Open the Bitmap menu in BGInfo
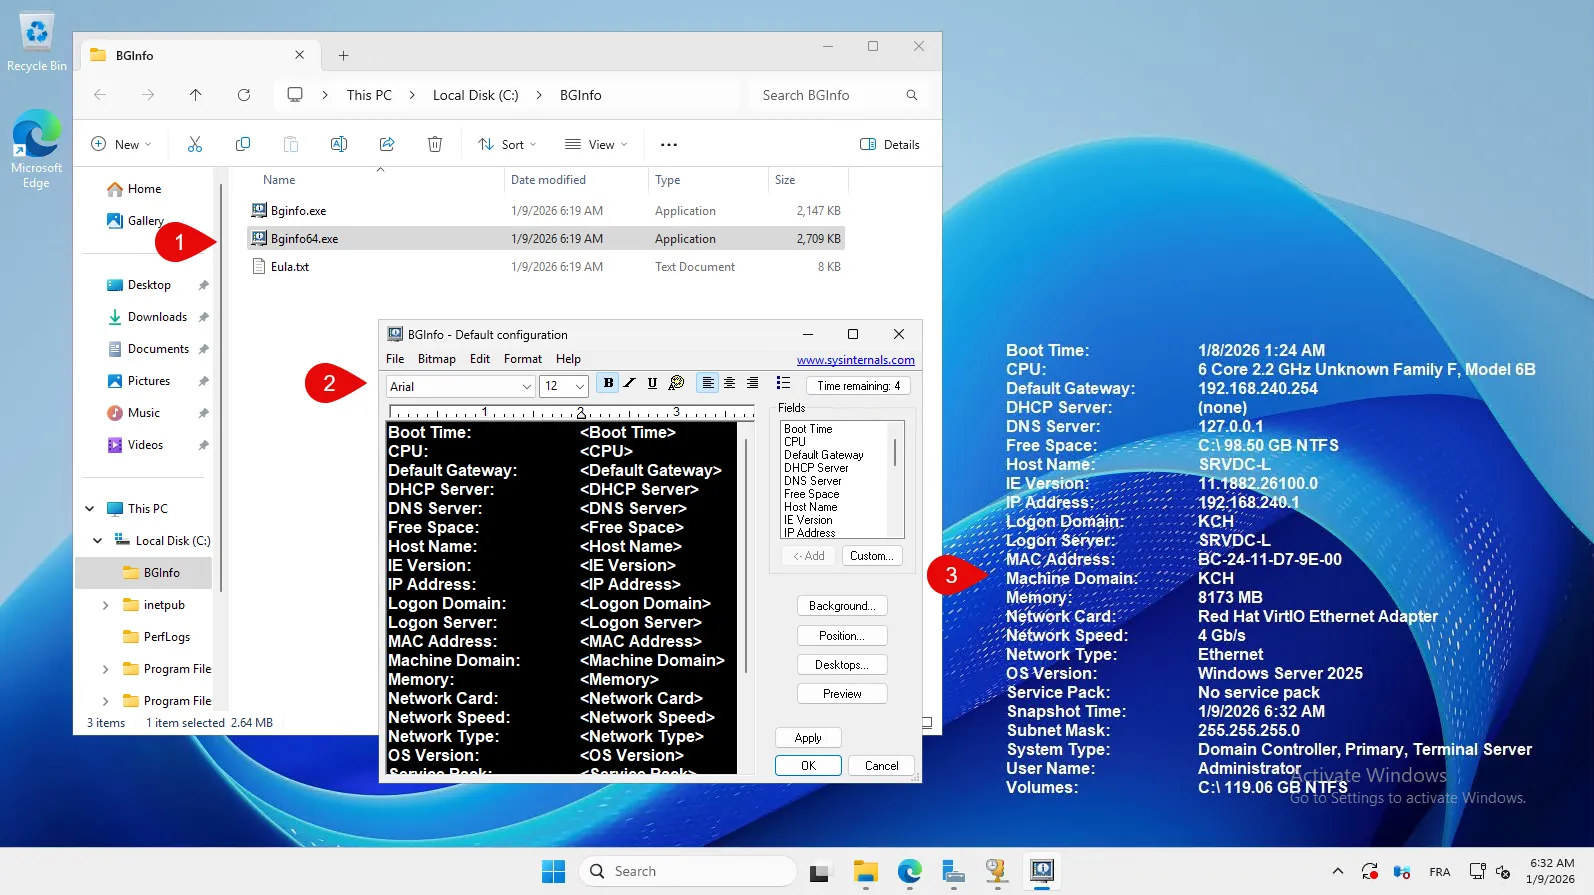The width and height of the screenshot is (1594, 895). 436,359
